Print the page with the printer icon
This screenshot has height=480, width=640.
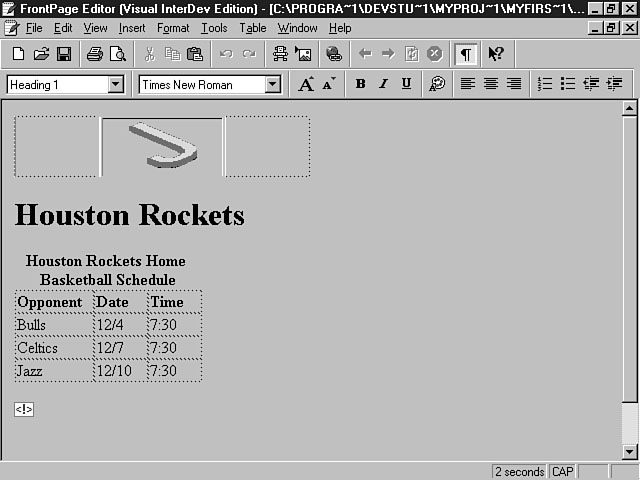tap(95, 54)
